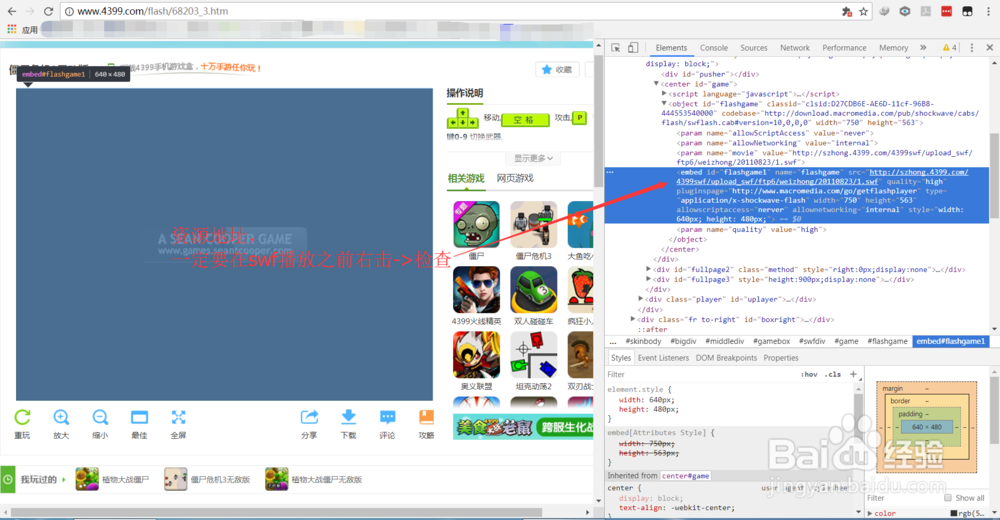Open the 僵尸危机3 game thumbnail

pos(534,225)
